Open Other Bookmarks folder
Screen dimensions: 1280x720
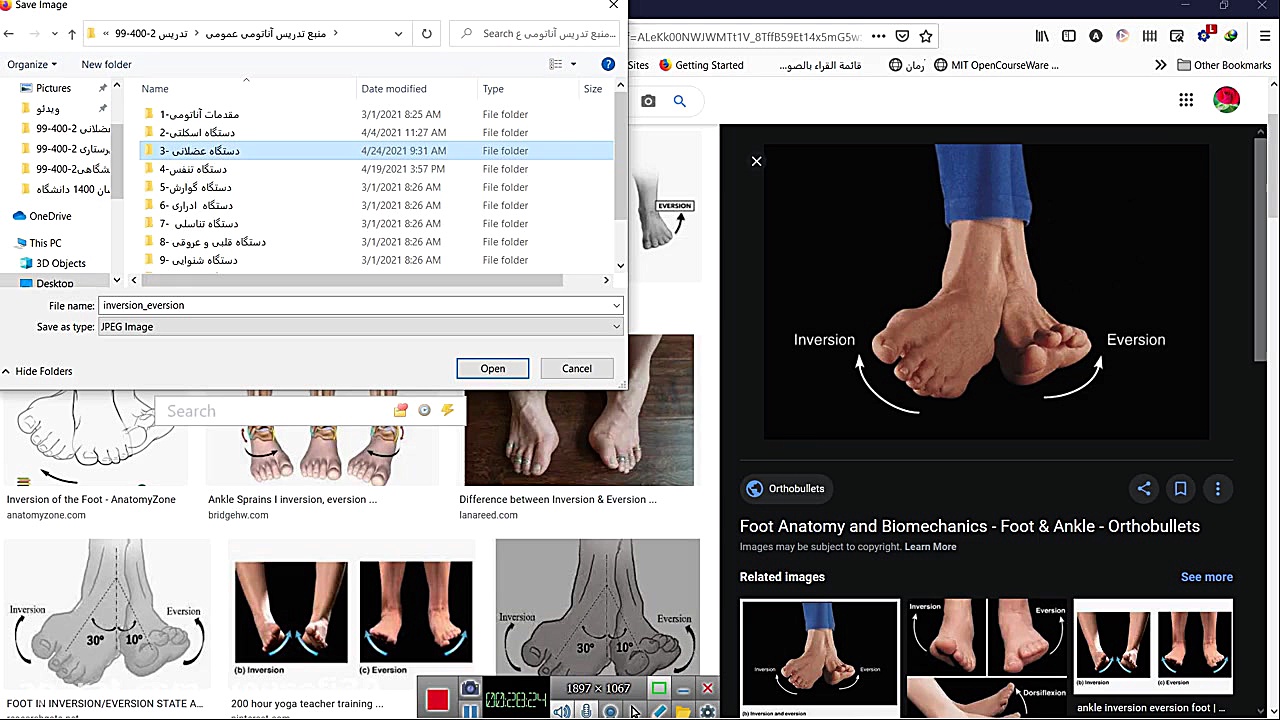[1224, 65]
